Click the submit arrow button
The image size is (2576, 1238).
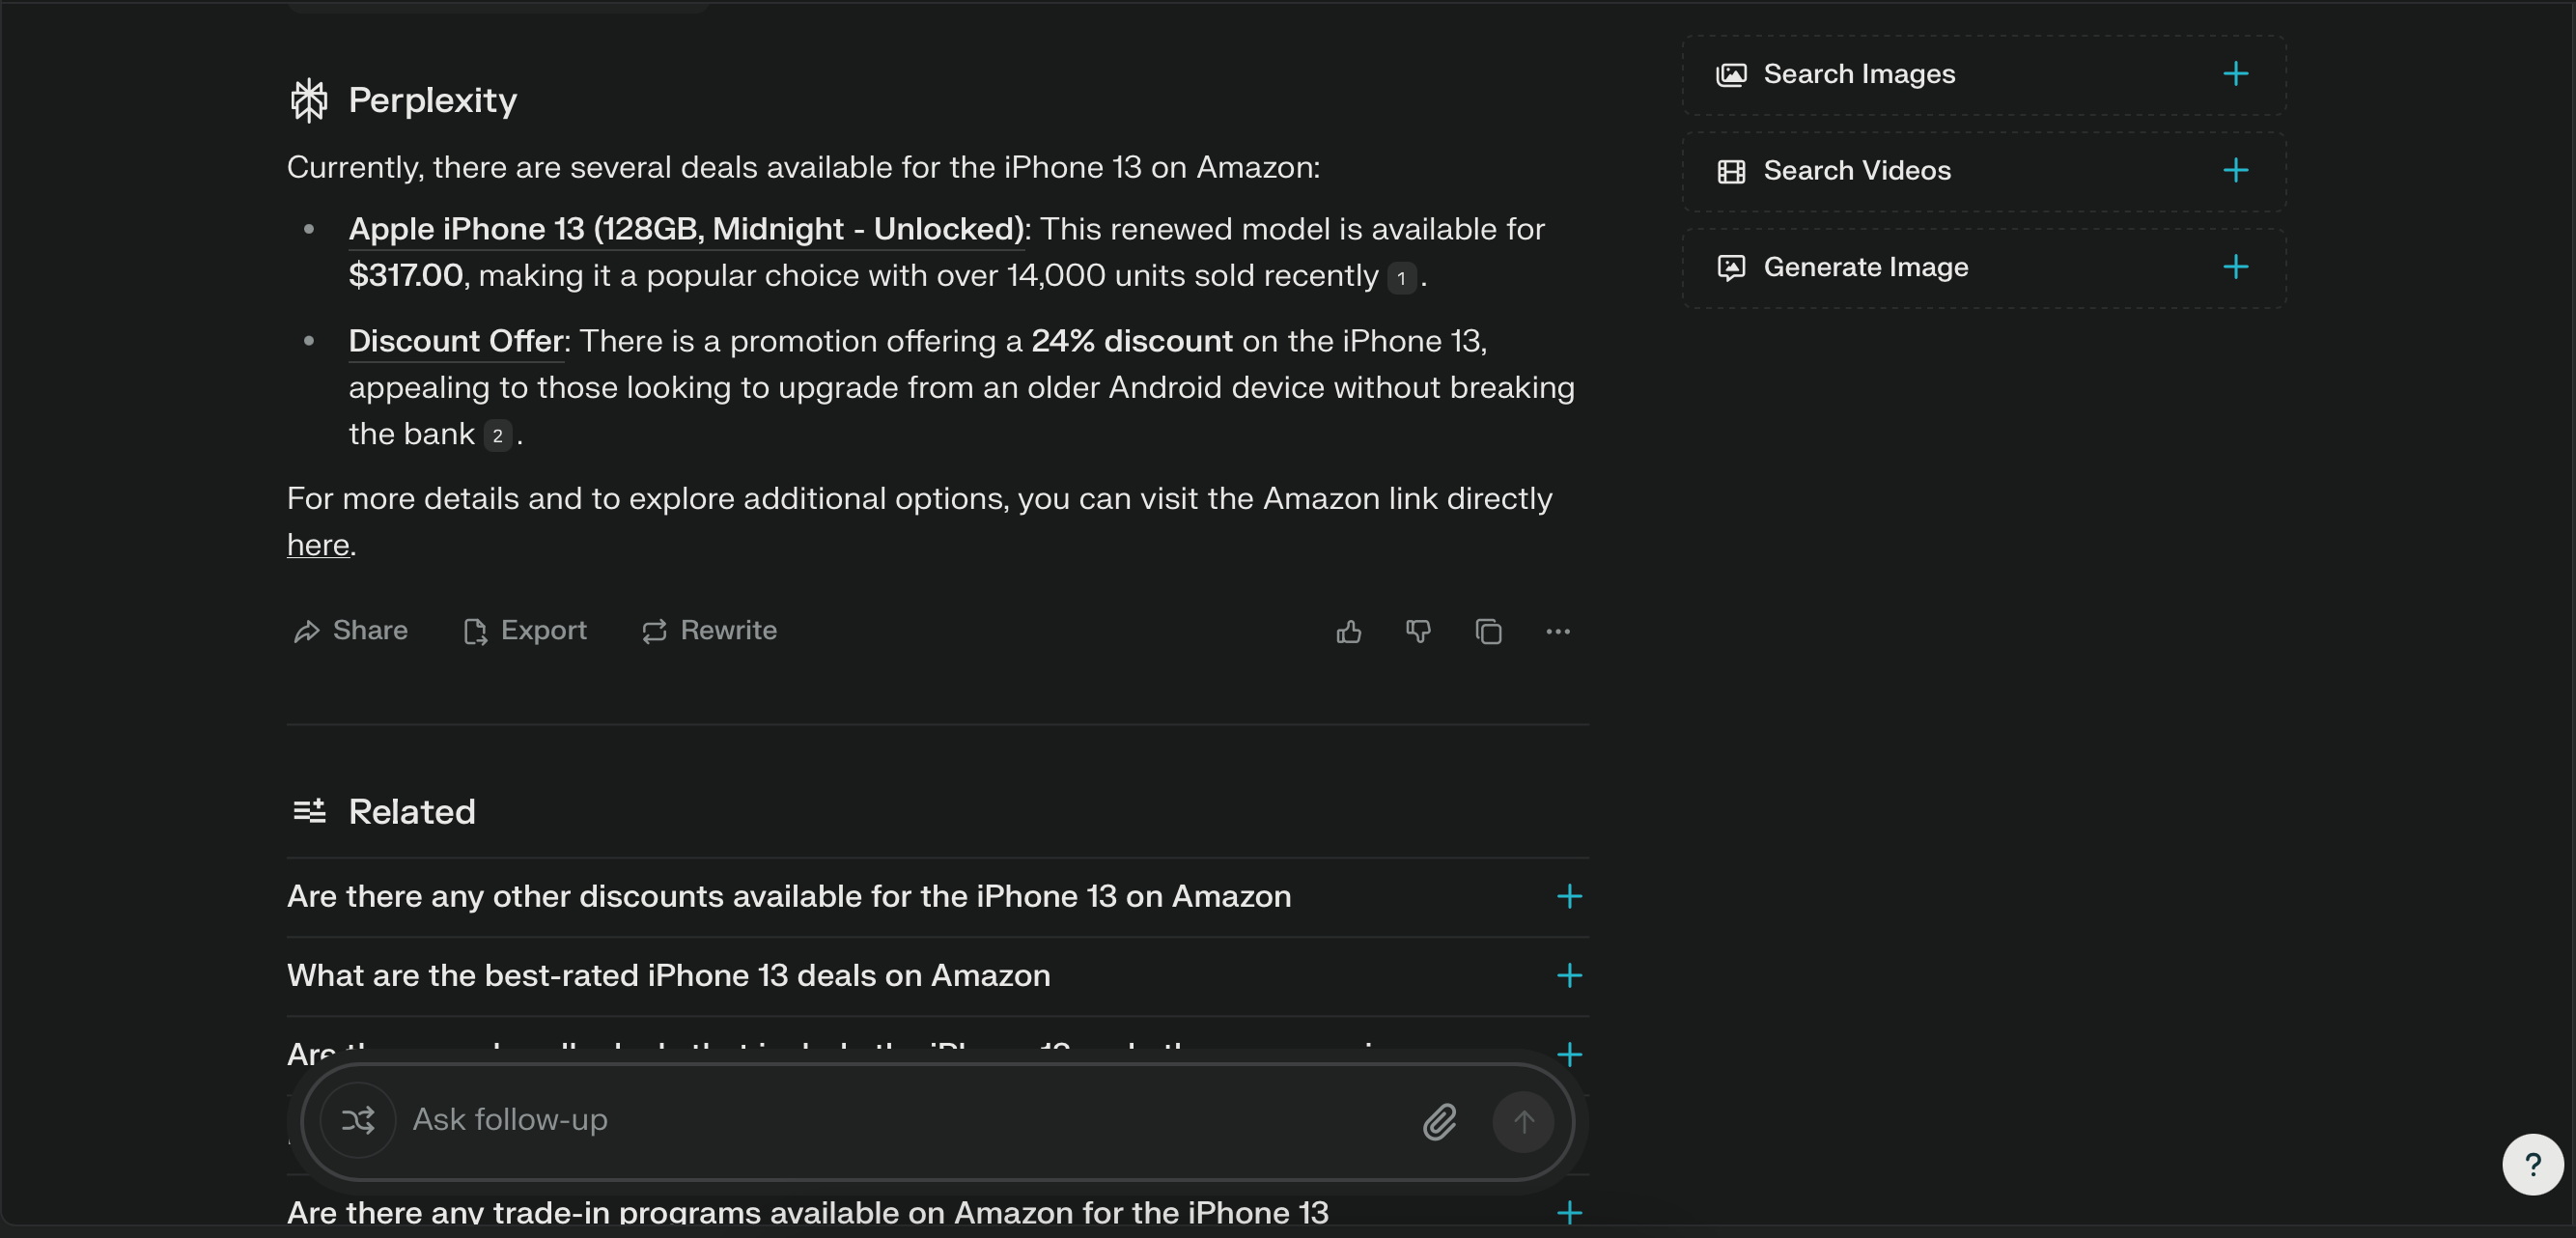coord(1523,1122)
